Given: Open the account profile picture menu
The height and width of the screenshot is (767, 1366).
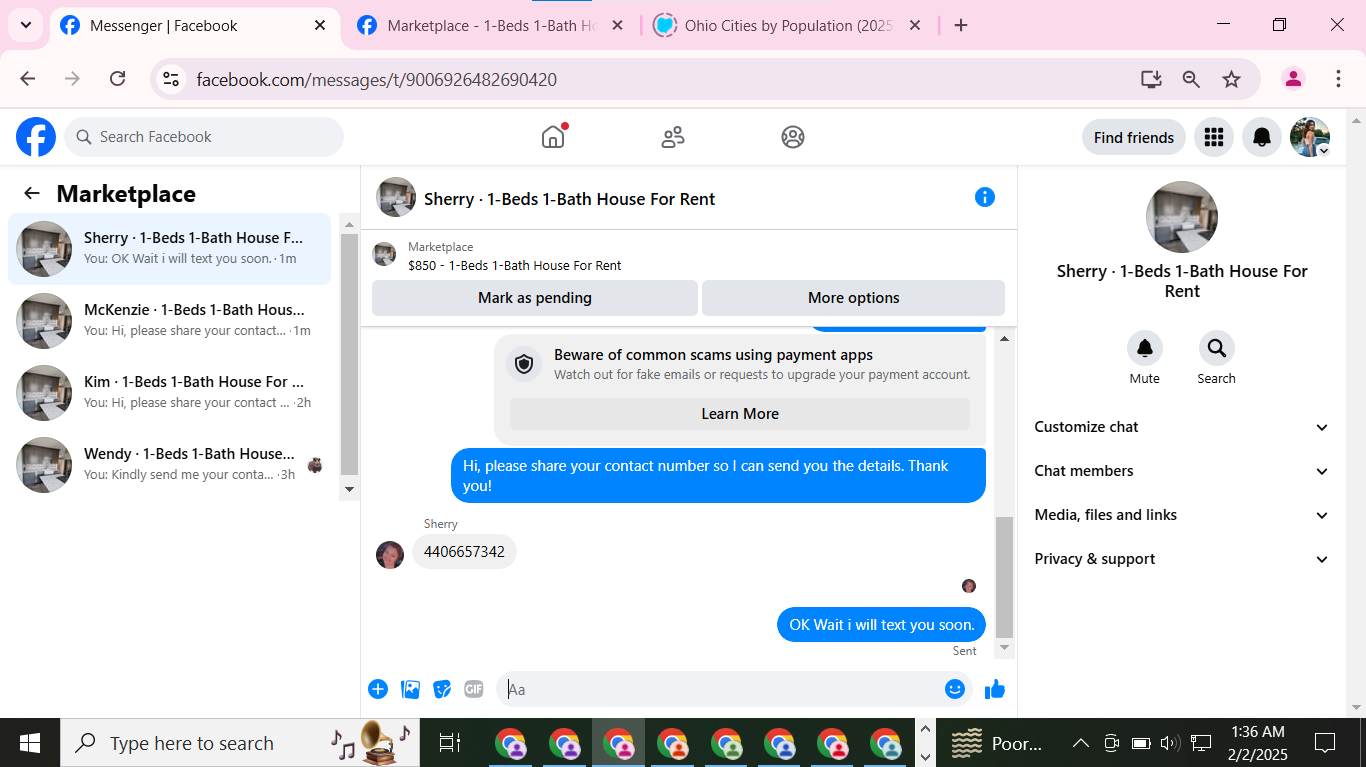Looking at the screenshot, I should (x=1310, y=137).
